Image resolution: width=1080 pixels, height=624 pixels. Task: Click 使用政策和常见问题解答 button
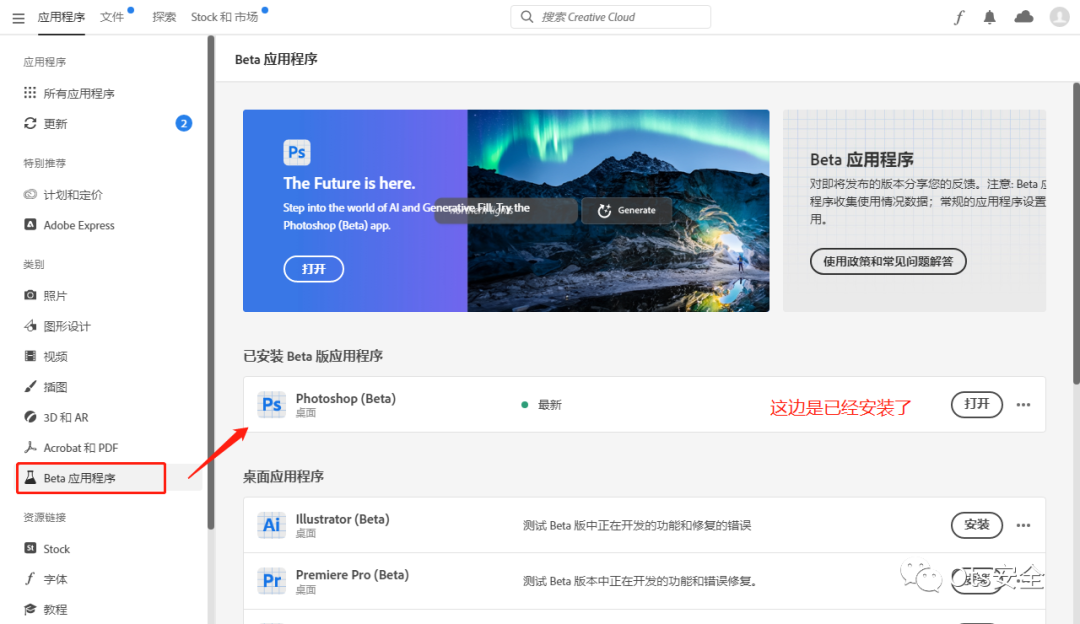(888, 261)
